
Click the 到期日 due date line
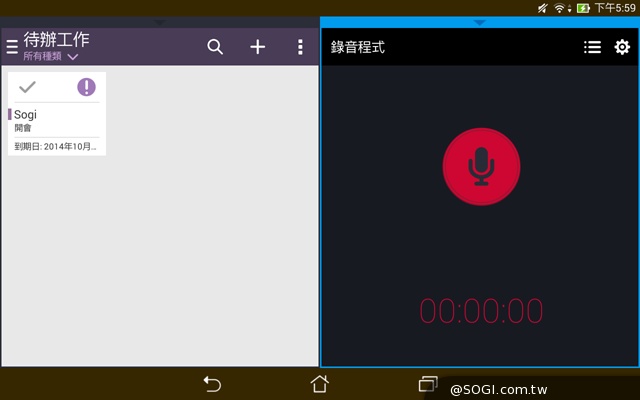56,147
